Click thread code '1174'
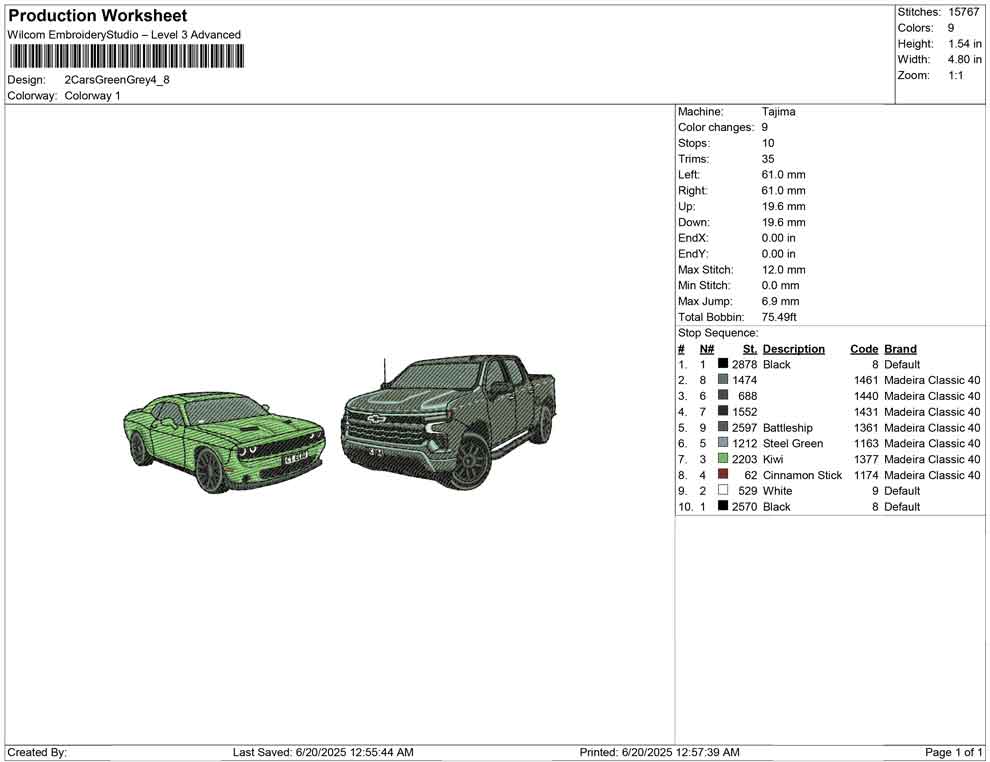This screenshot has height=762, width=990. click(866, 475)
